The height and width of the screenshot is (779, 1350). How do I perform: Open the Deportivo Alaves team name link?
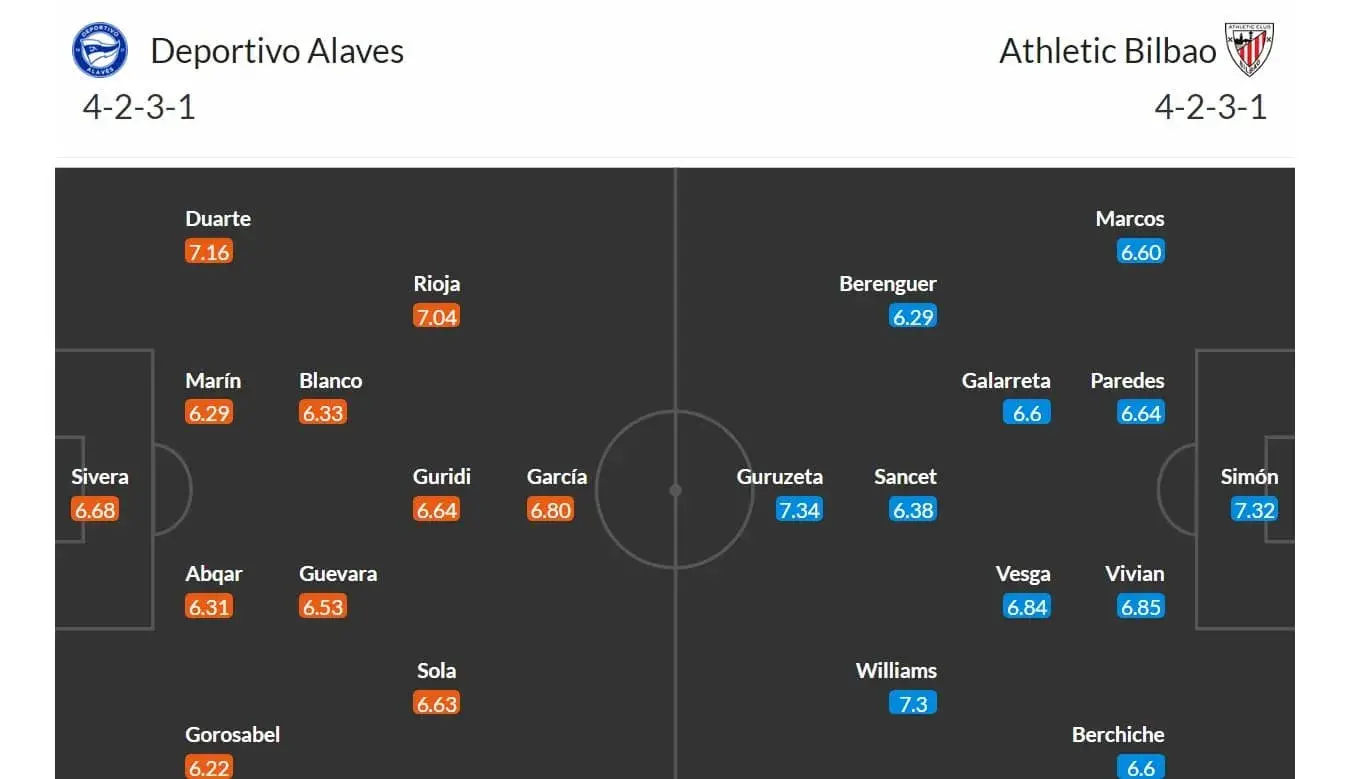(x=277, y=51)
